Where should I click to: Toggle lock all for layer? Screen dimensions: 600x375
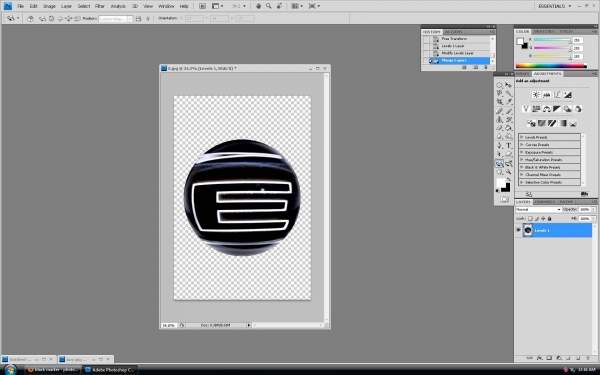pyautogui.click(x=549, y=218)
